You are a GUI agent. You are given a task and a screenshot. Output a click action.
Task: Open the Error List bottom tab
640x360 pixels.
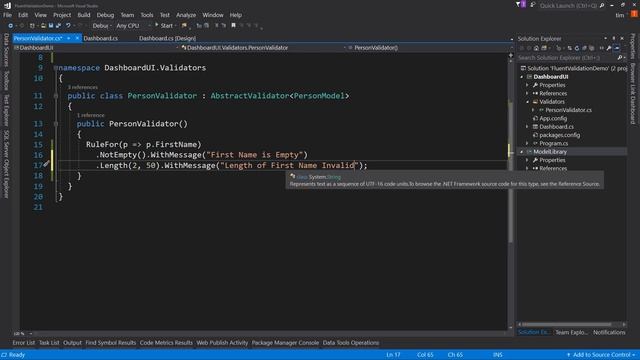point(24,343)
